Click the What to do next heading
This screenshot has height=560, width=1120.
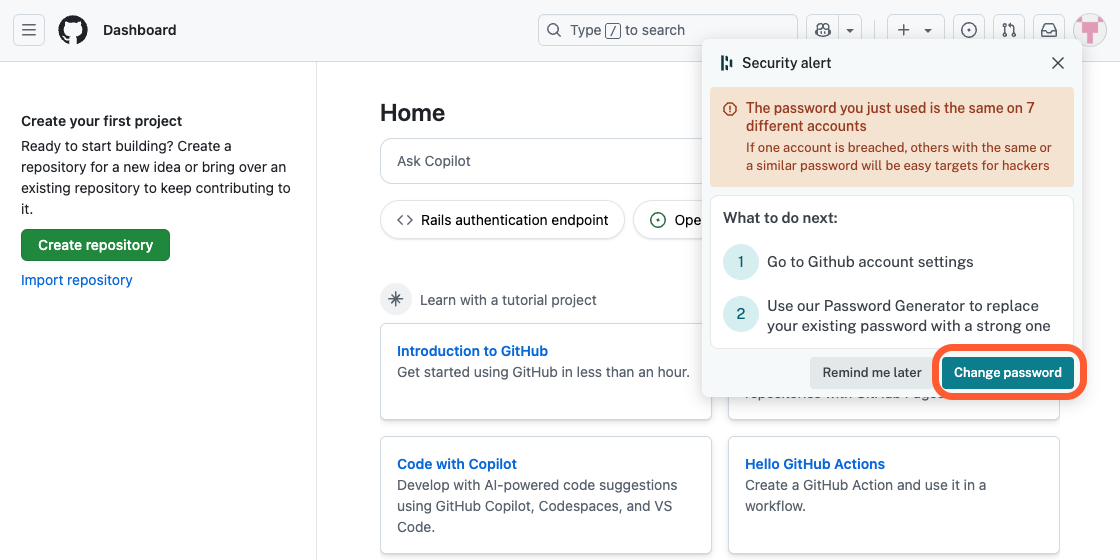780,218
